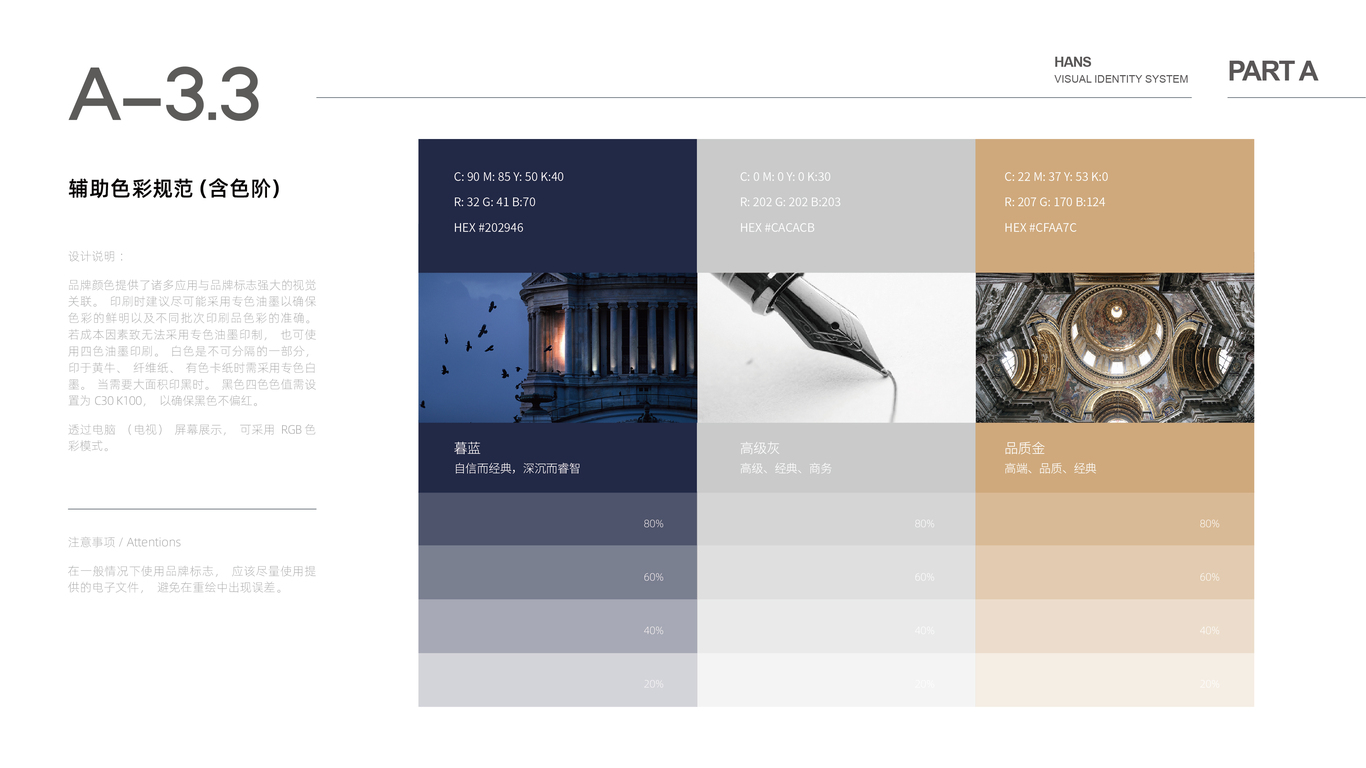The width and height of the screenshot is (1366, 768).
Task: Select the blue 20% tint swatch
Action: click(x=557, y=680)
